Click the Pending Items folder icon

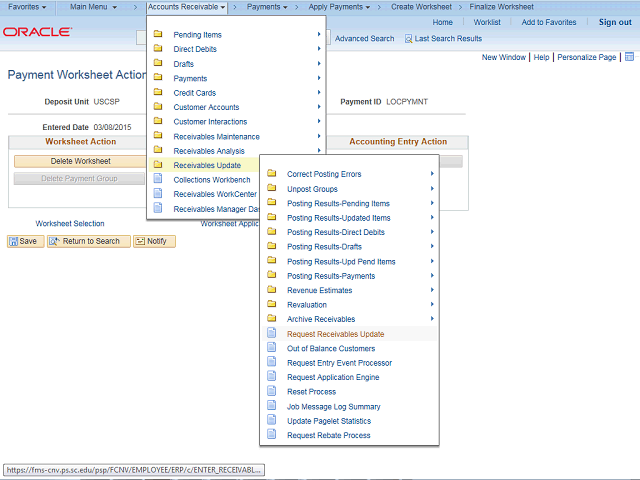coord(158,35)
